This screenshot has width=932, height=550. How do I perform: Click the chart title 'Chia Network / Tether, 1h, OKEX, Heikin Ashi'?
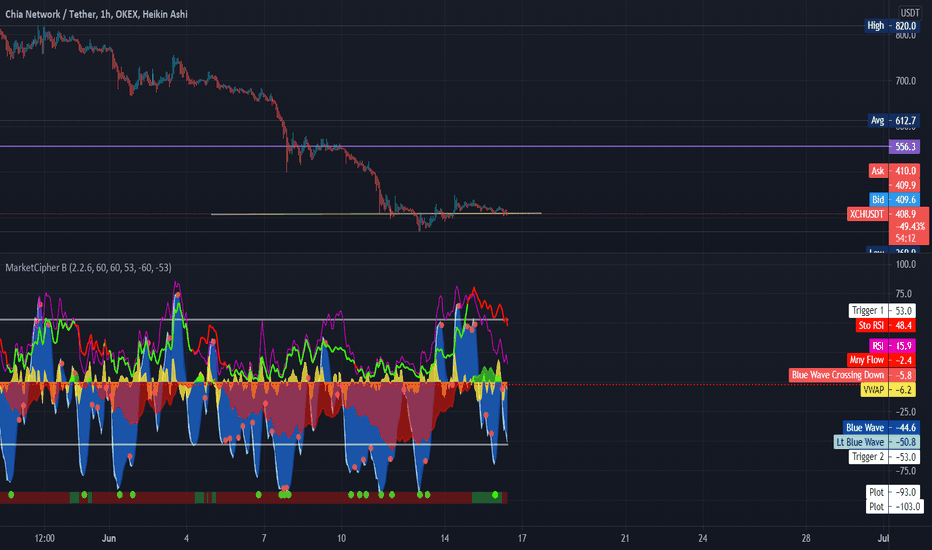pyautogui.click(x=96, y=14)
